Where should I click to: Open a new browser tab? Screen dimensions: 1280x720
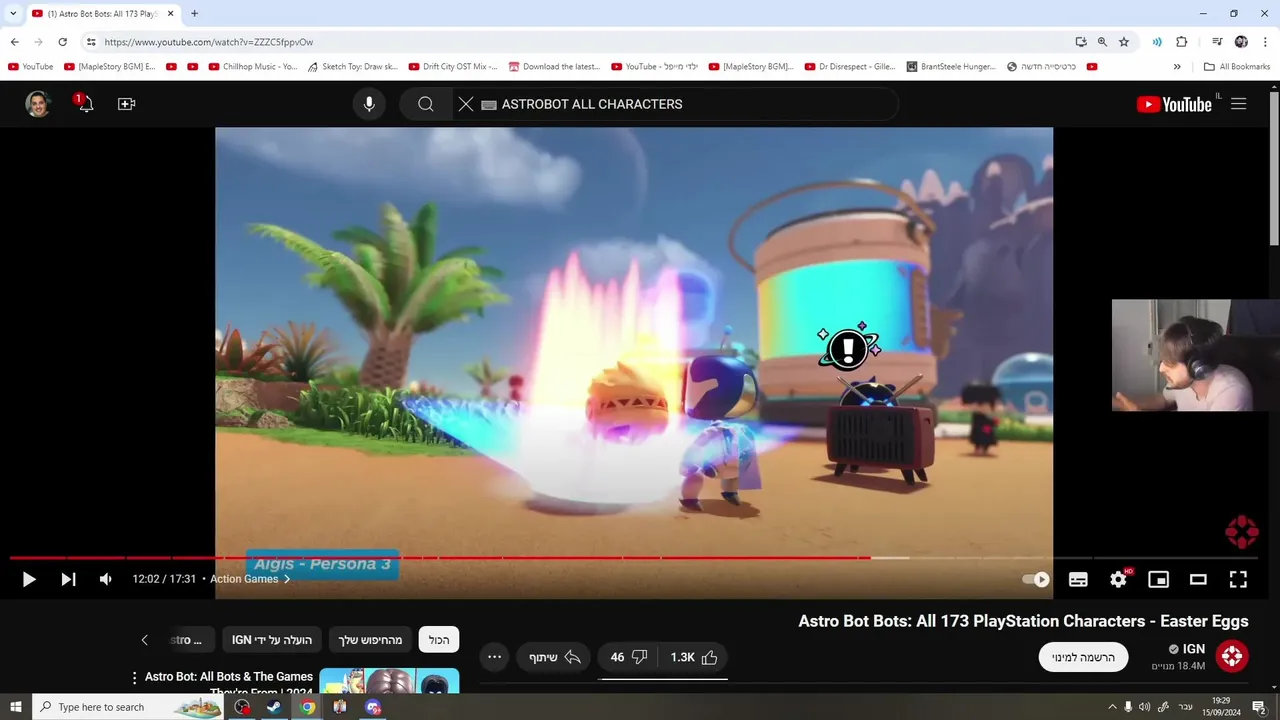coord(194,14)
